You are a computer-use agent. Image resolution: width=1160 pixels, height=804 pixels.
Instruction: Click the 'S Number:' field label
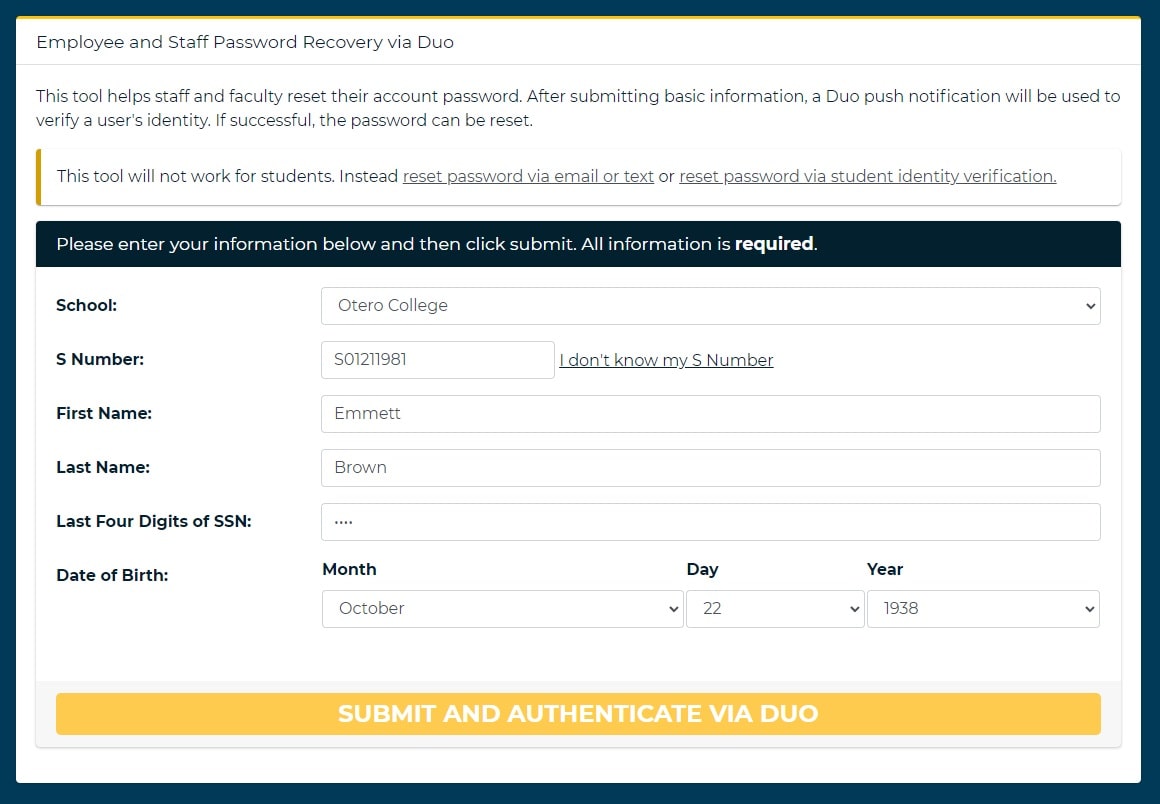(100, 359)
